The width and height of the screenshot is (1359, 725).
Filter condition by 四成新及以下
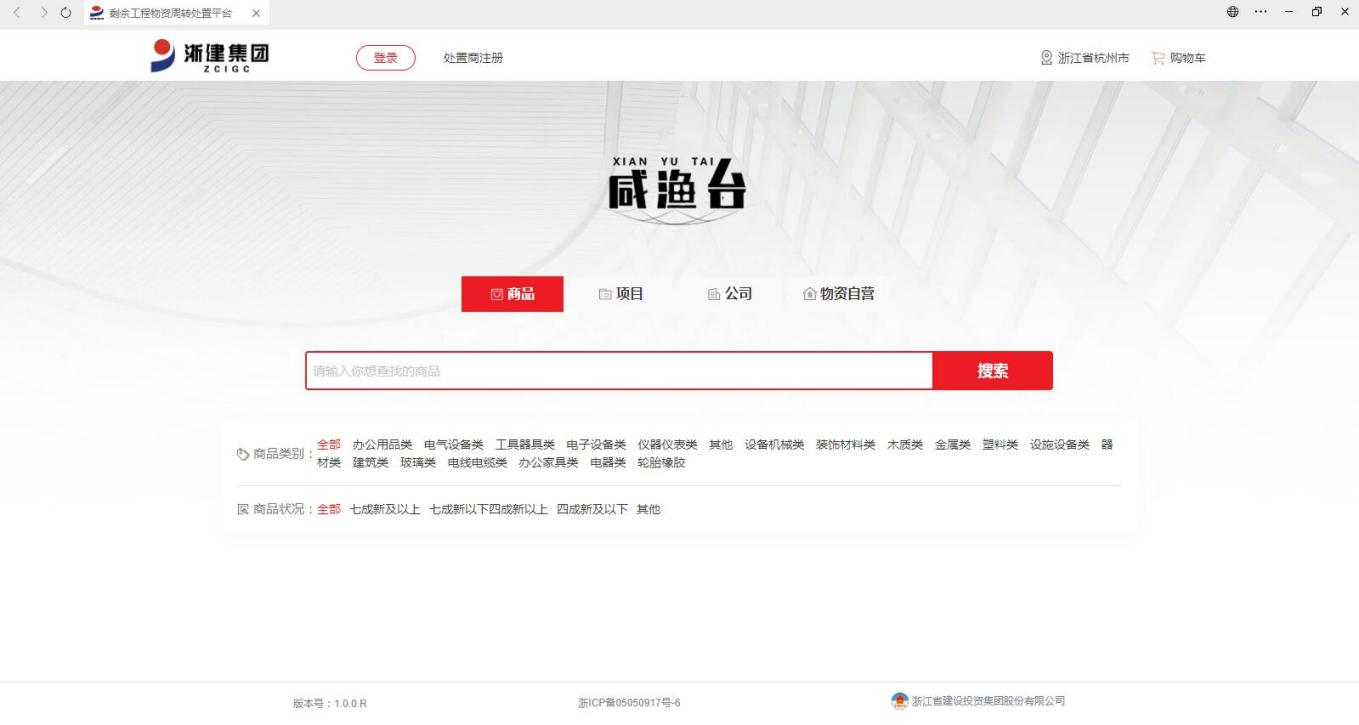coord(593,509)
